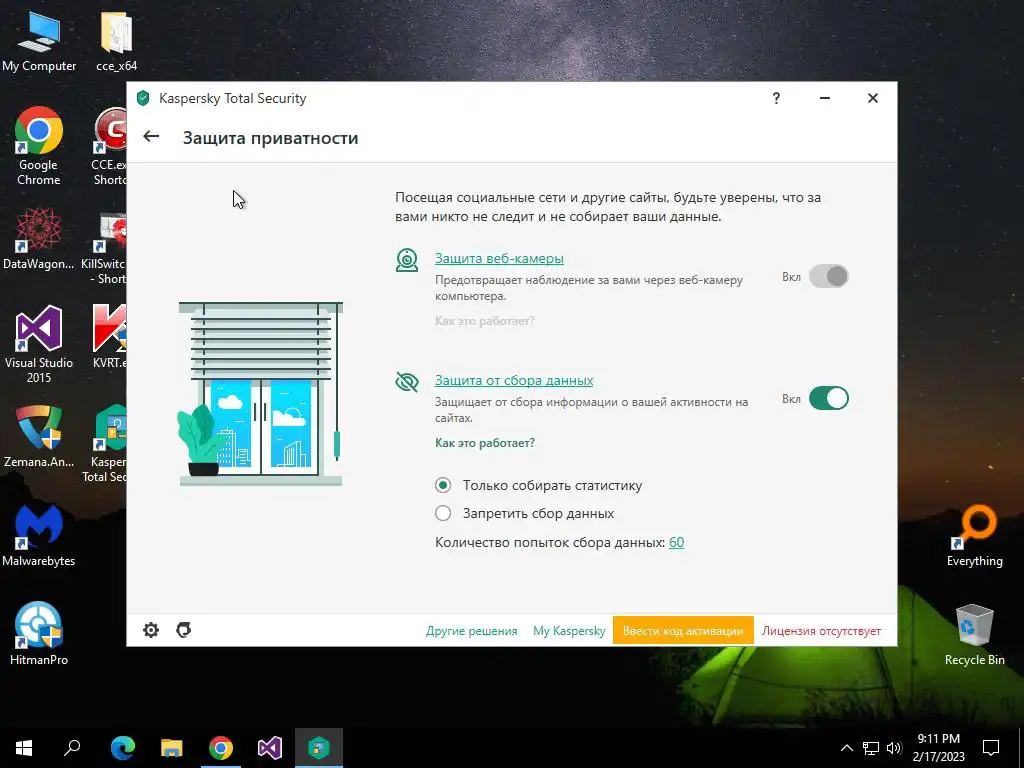
Task: Select Visual Studio 2015 desktop shortcut
Action: [39, 344]
